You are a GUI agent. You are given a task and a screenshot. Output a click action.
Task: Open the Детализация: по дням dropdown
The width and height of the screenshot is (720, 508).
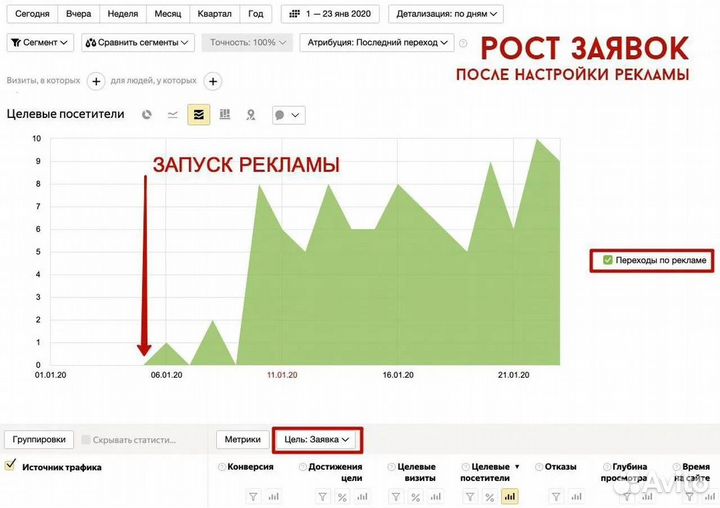pyautogui.click(x=446, y=14)
